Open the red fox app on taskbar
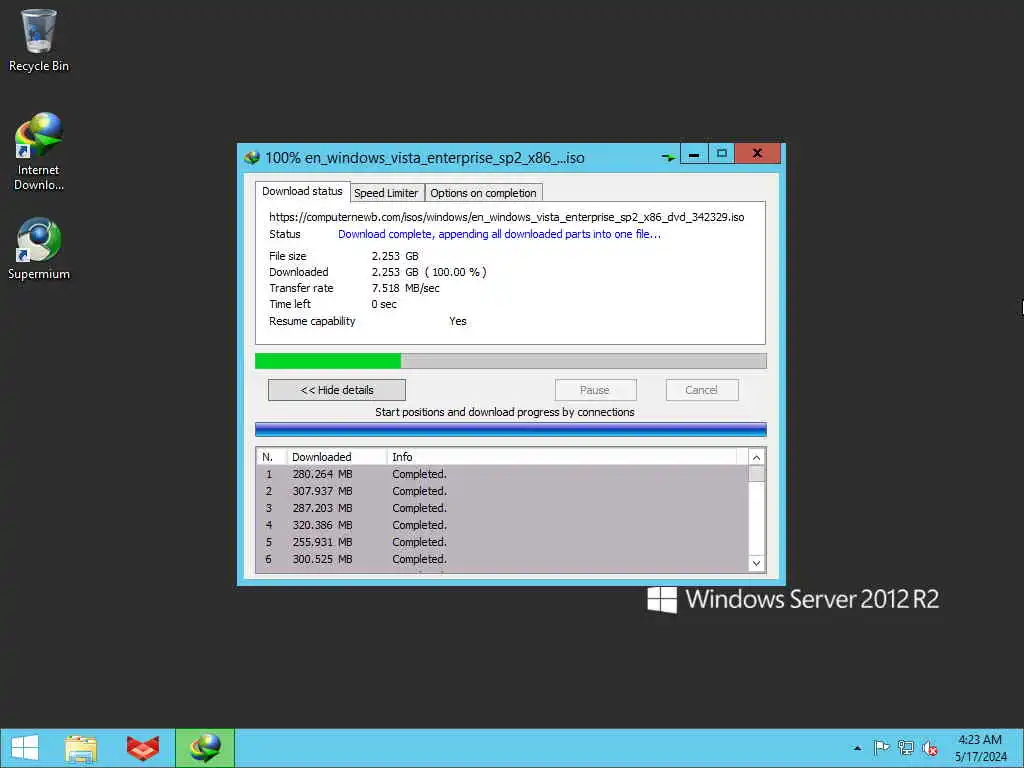The image size is (1024, 768). (x=142, y=748)
